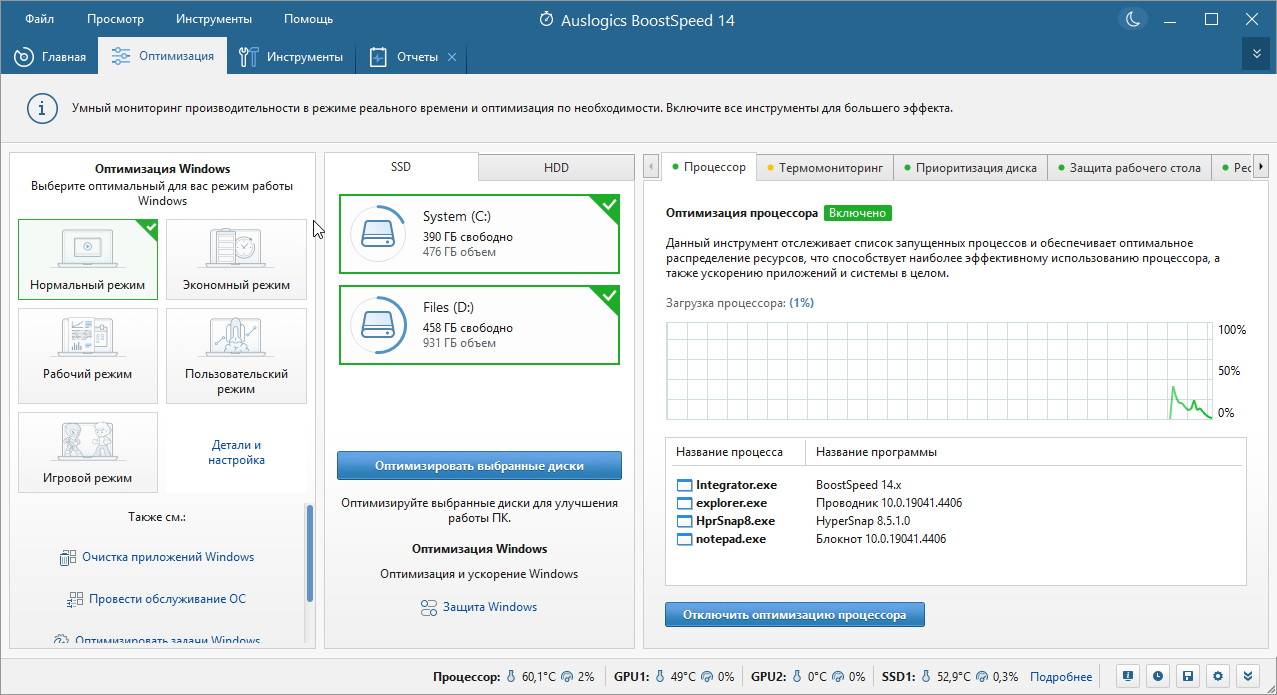Click the explorer.exe process icon

tap(685, 503)
